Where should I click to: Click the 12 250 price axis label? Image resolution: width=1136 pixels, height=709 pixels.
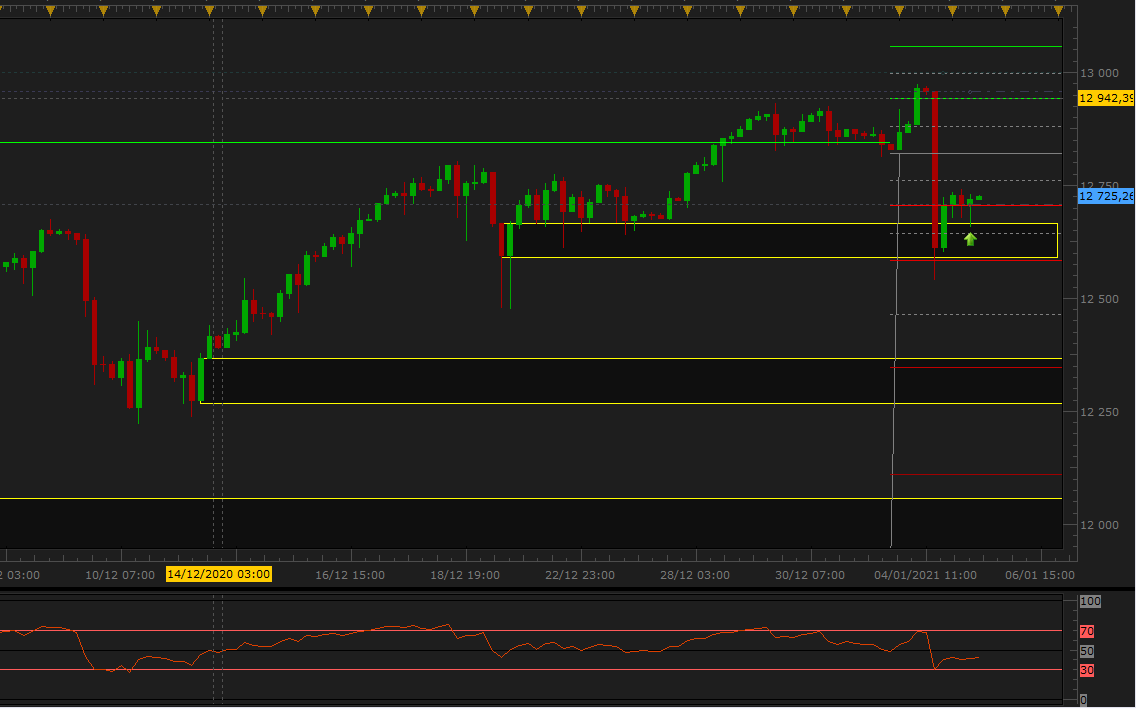pos(1099,412)
